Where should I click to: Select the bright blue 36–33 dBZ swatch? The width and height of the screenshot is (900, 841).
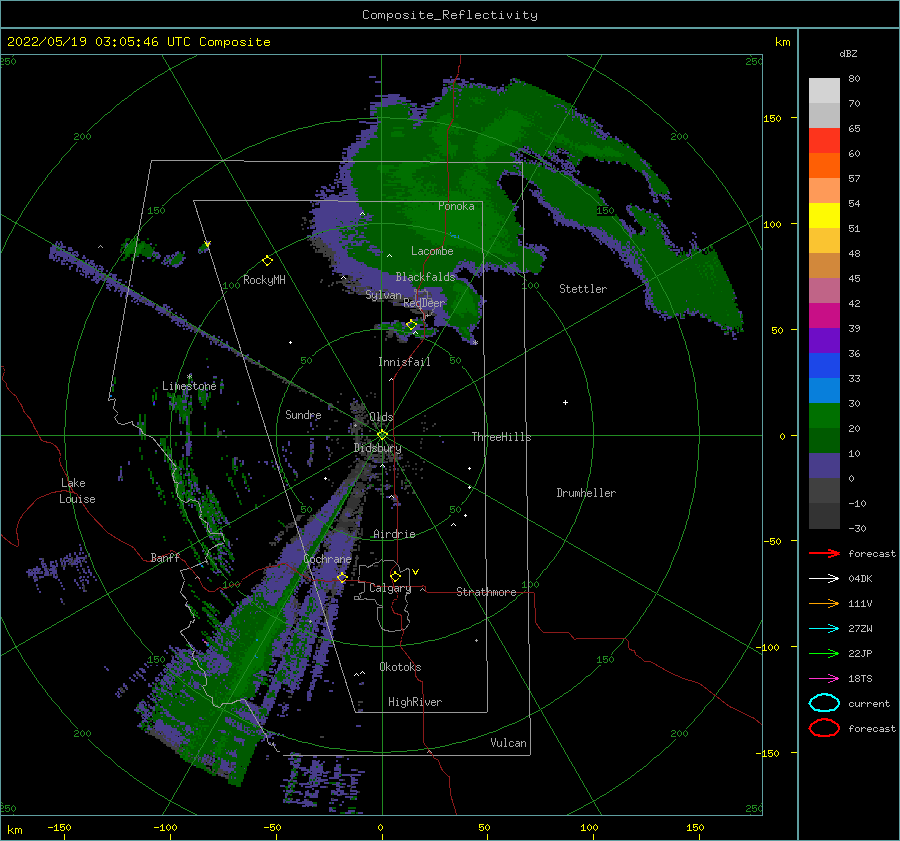(824, 366)
